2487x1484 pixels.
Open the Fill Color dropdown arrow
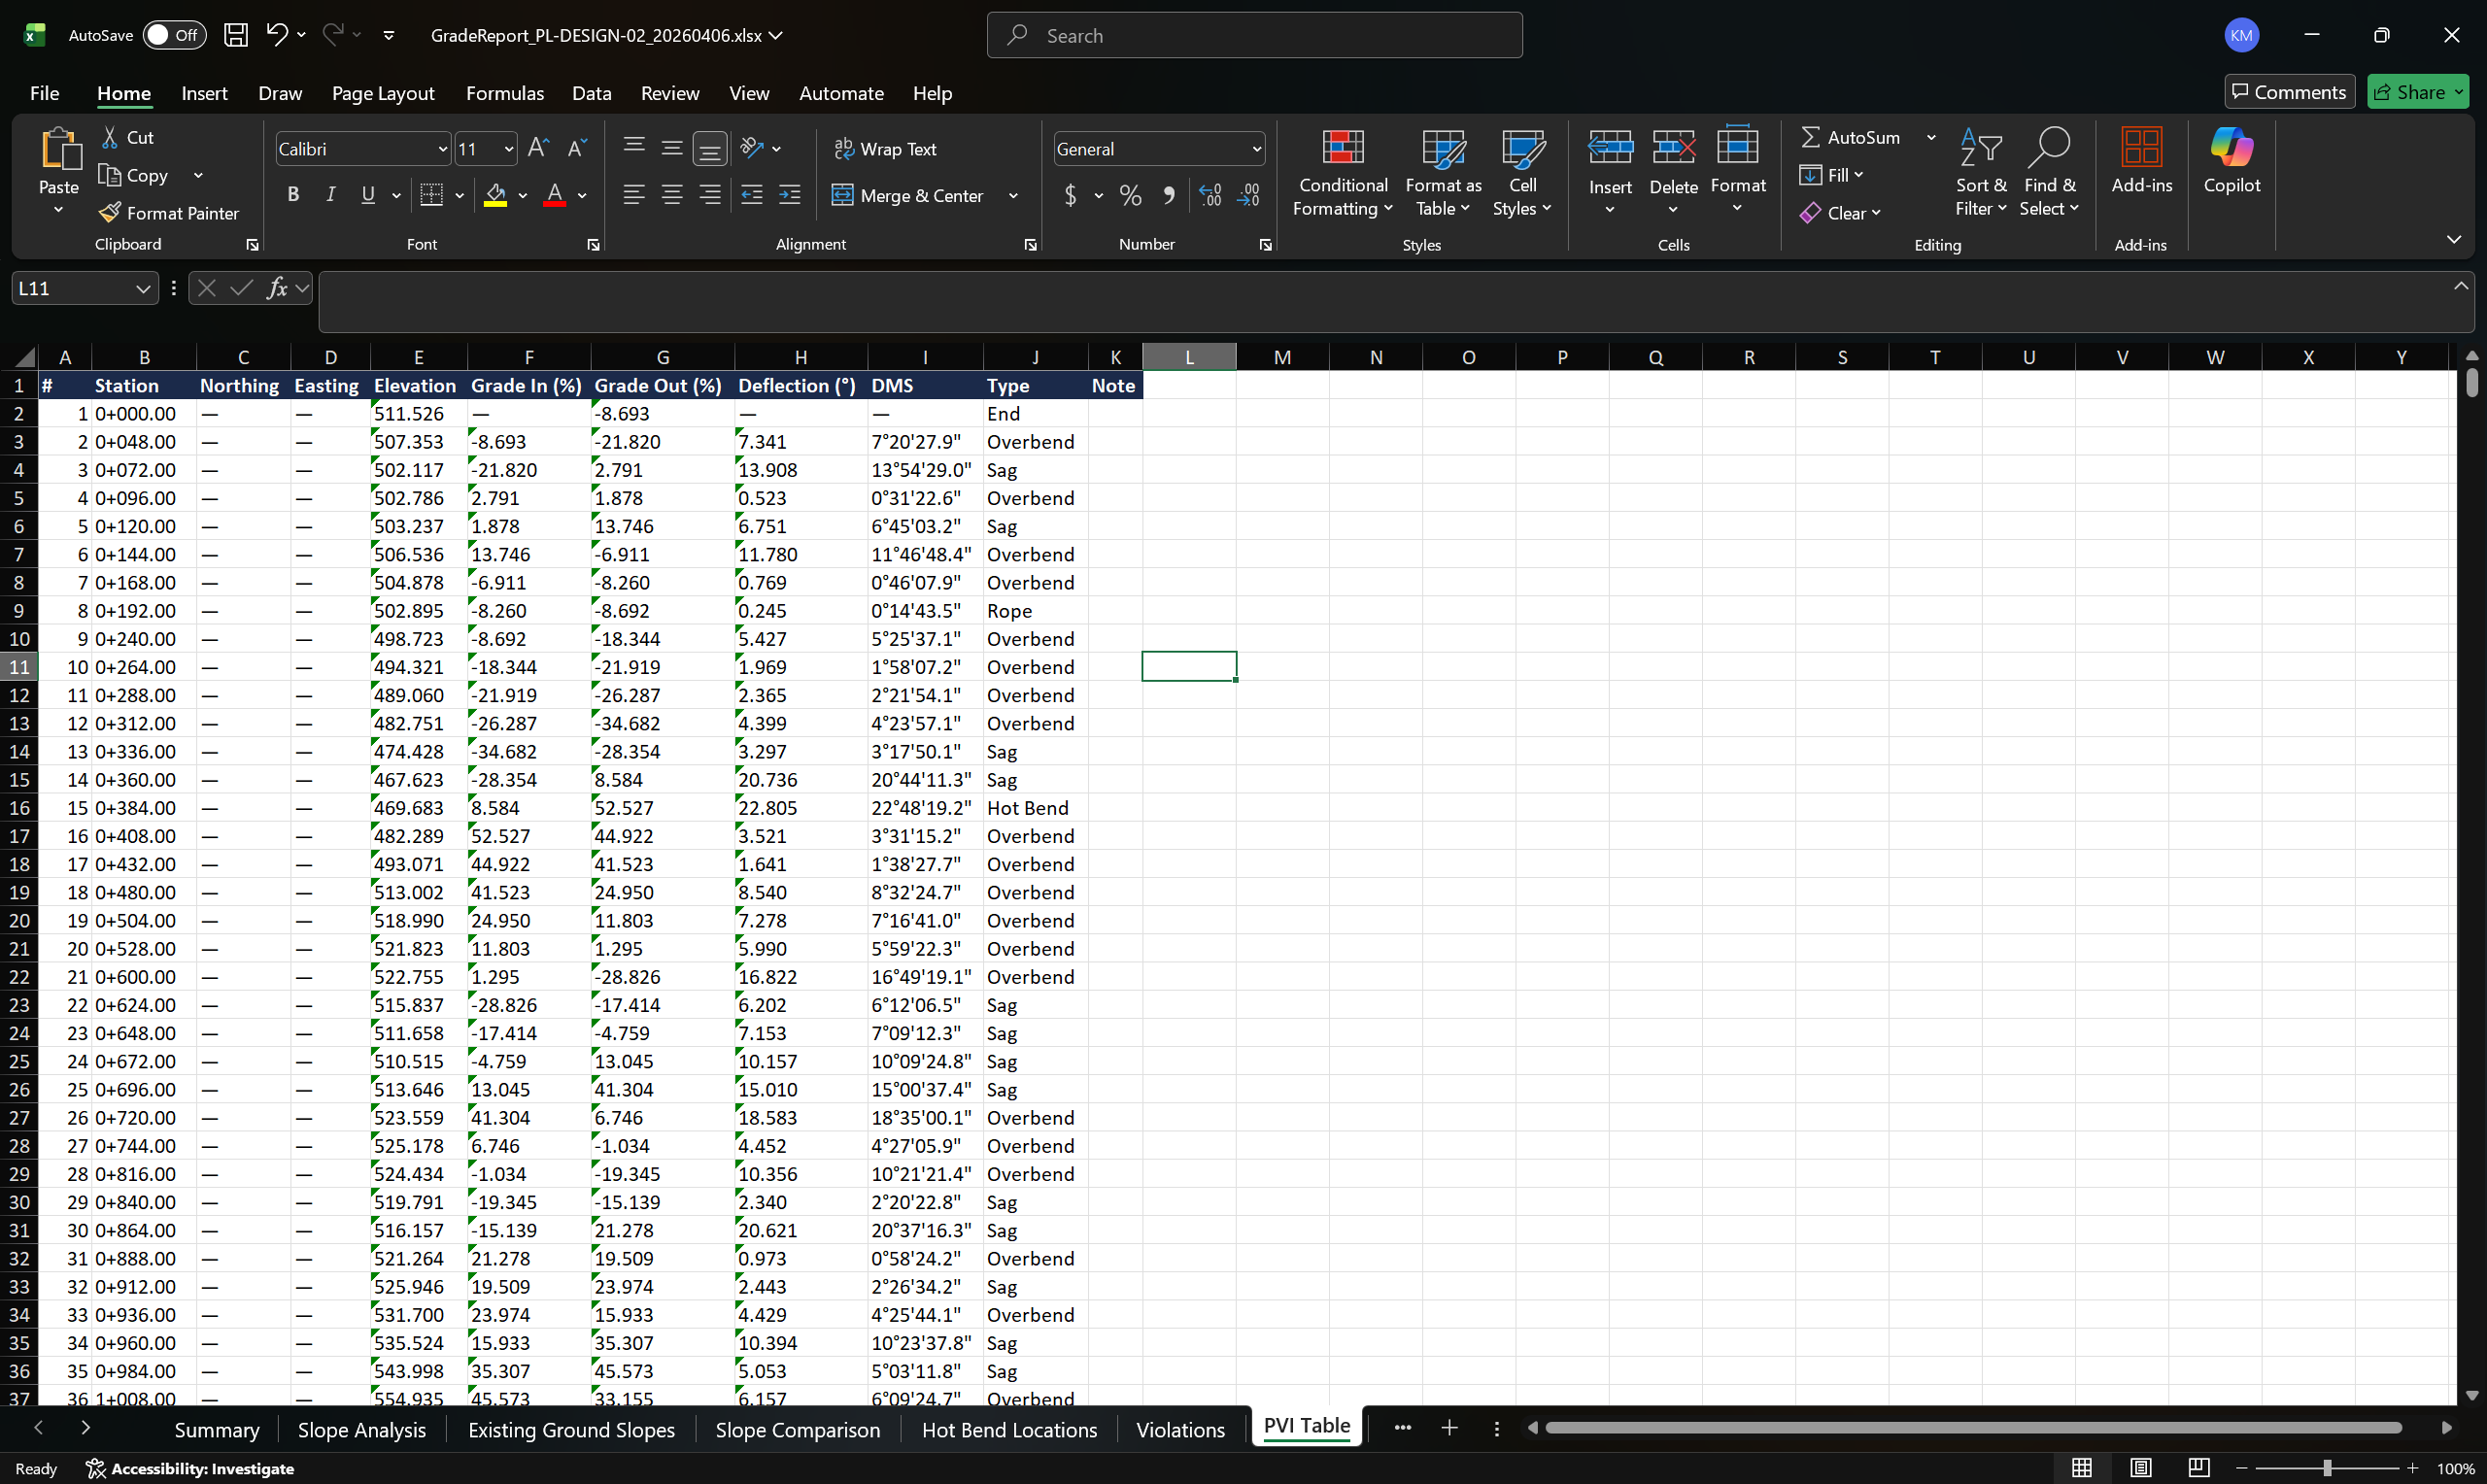coord(521,195)
